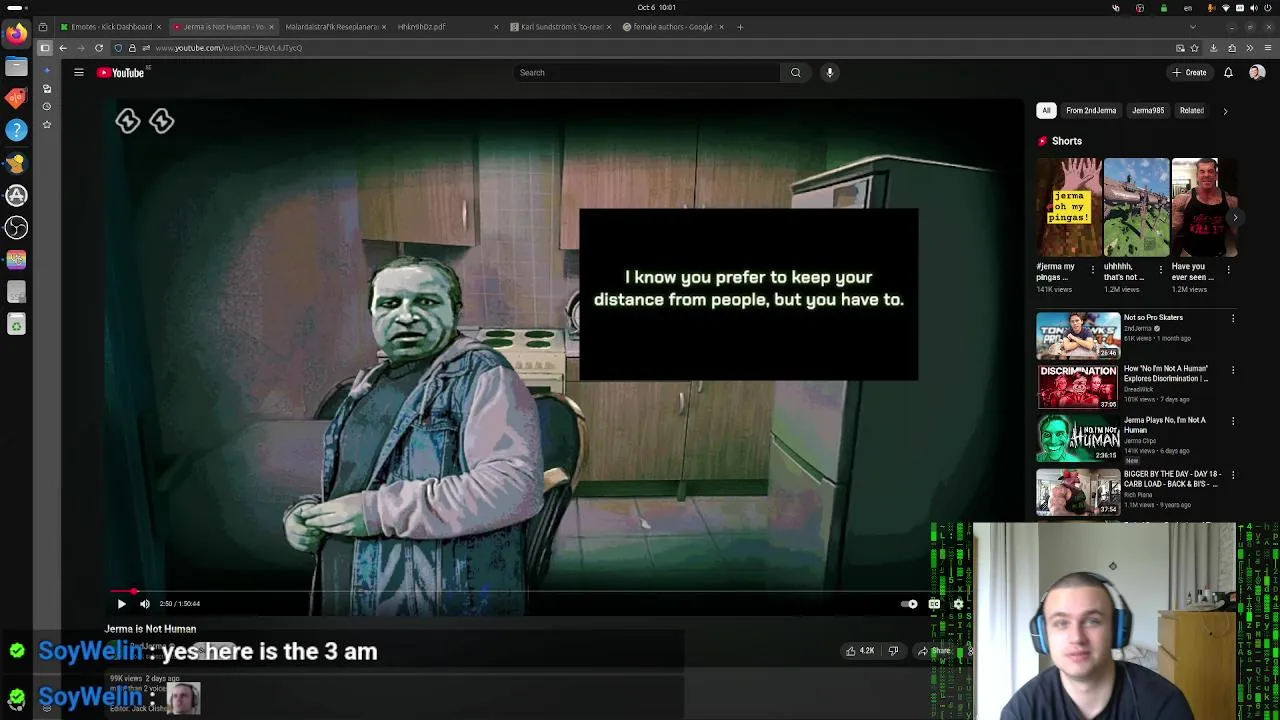Open Firefox in the Ubuntu dock

tap(16, 34)
